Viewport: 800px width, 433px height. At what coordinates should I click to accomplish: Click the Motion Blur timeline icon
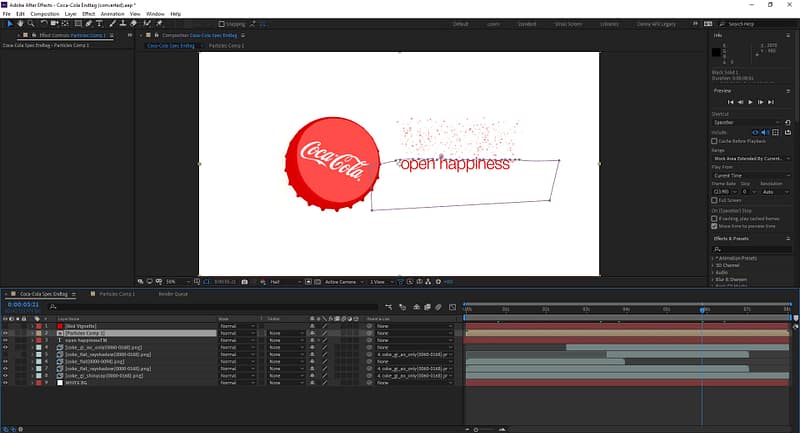coord(438,307)
